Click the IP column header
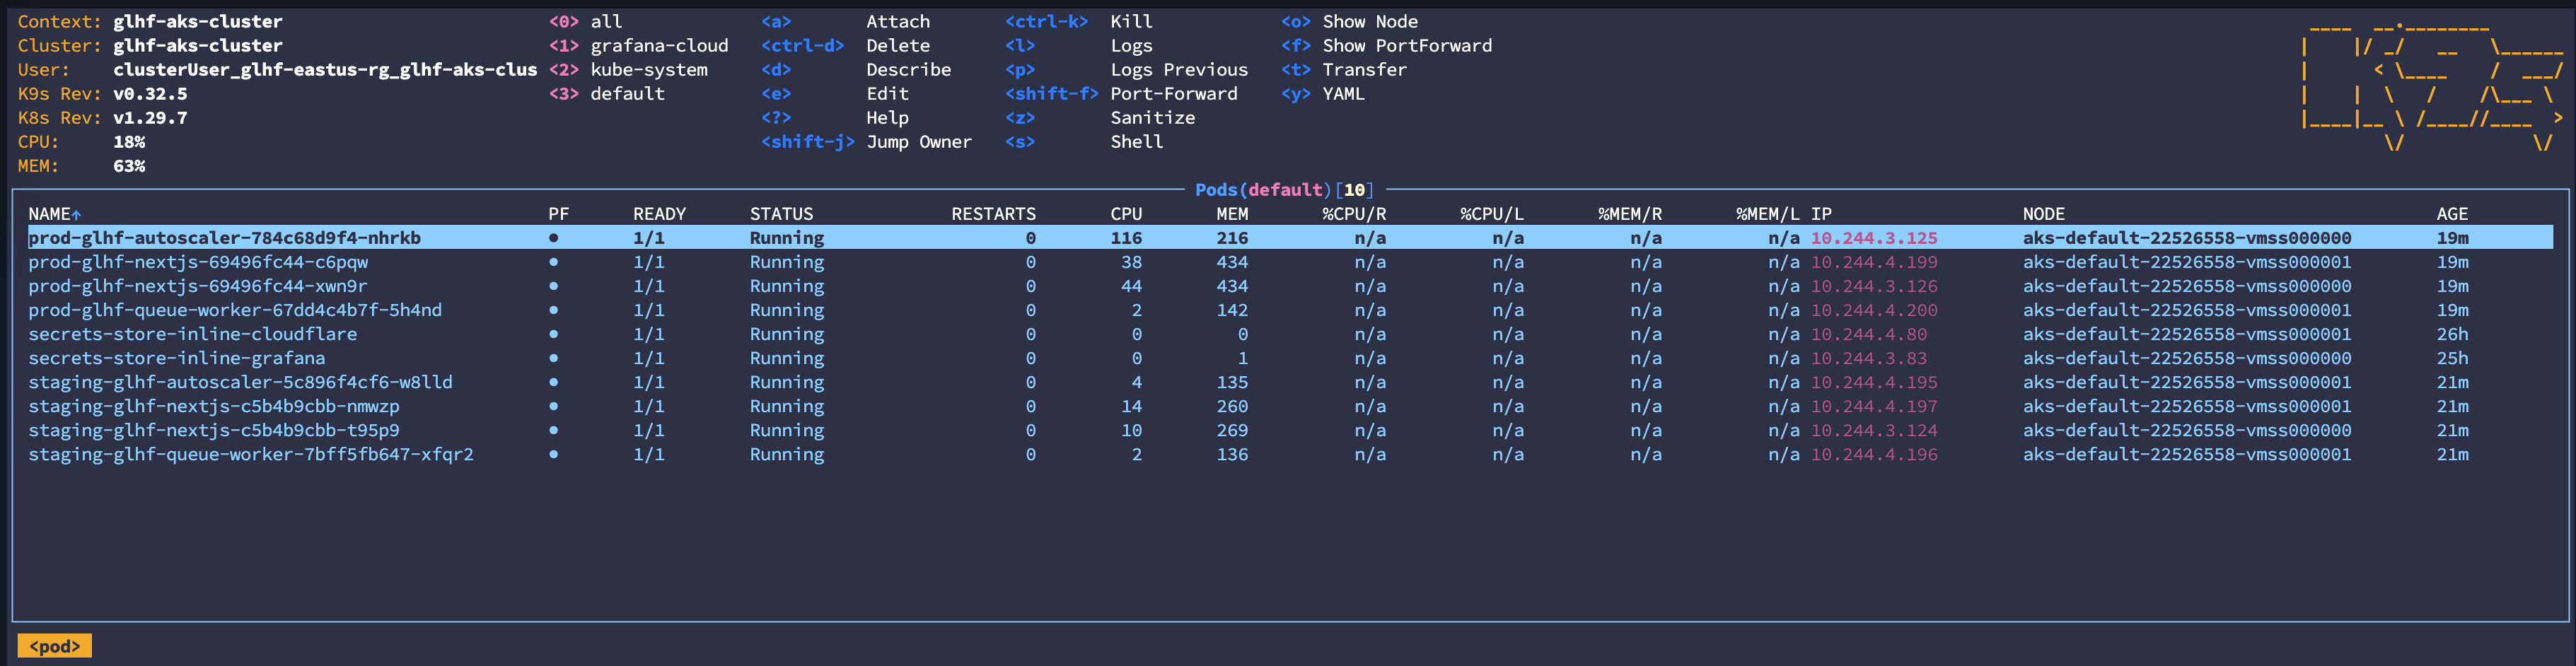 coord(1821,214)
